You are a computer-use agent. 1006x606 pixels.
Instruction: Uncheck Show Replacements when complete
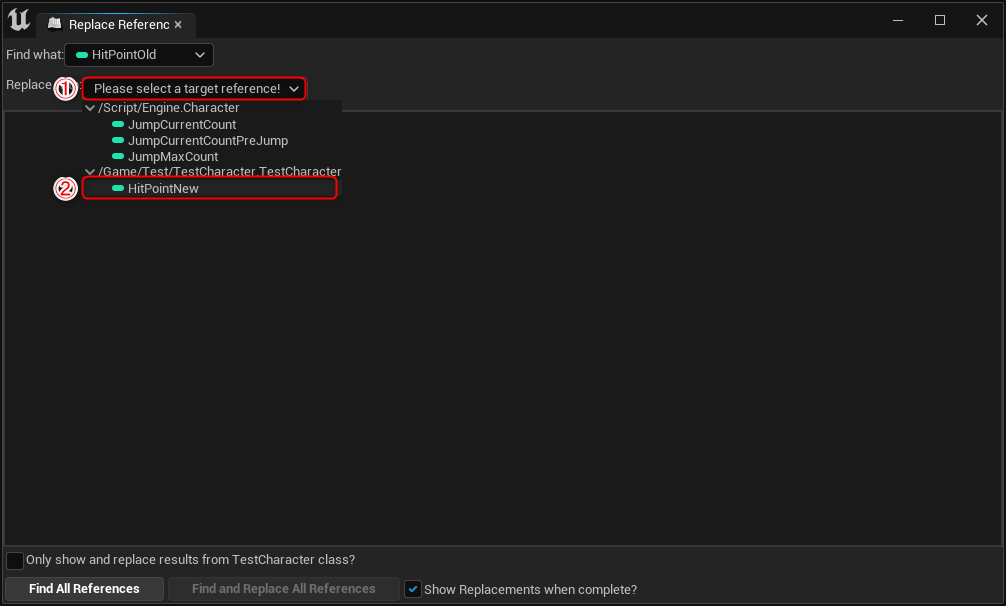click(413, 589)
